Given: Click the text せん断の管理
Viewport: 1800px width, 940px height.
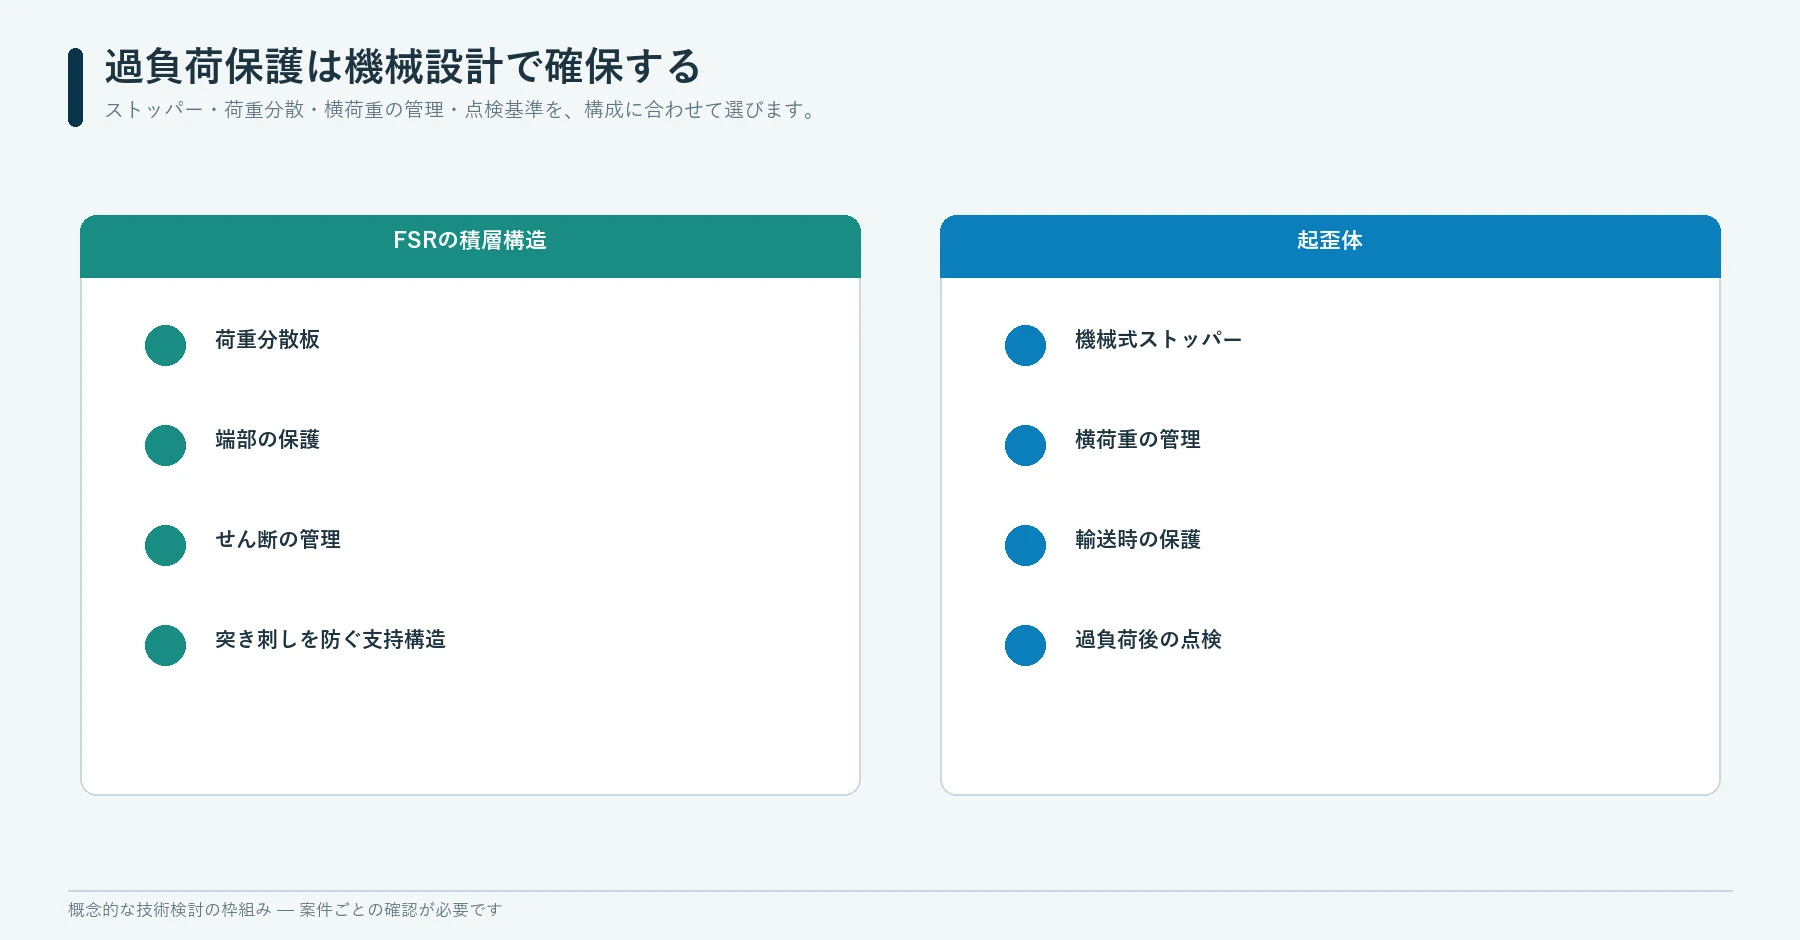Looking at the screenshot, I should pos(278,540).
